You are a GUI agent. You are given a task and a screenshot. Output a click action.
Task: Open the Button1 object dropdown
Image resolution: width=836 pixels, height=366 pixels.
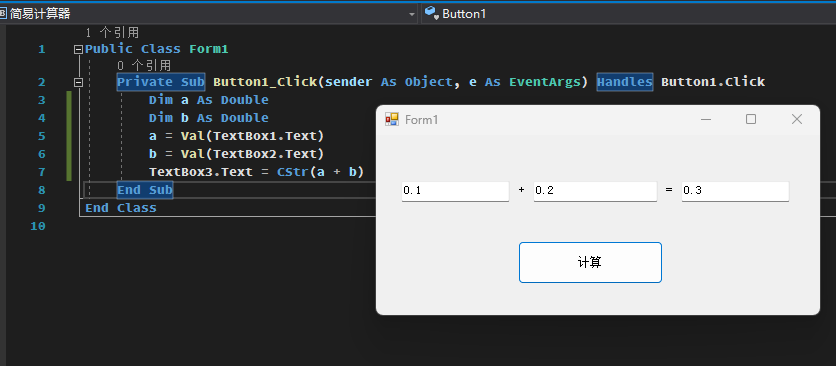click(x=629, y=13)
